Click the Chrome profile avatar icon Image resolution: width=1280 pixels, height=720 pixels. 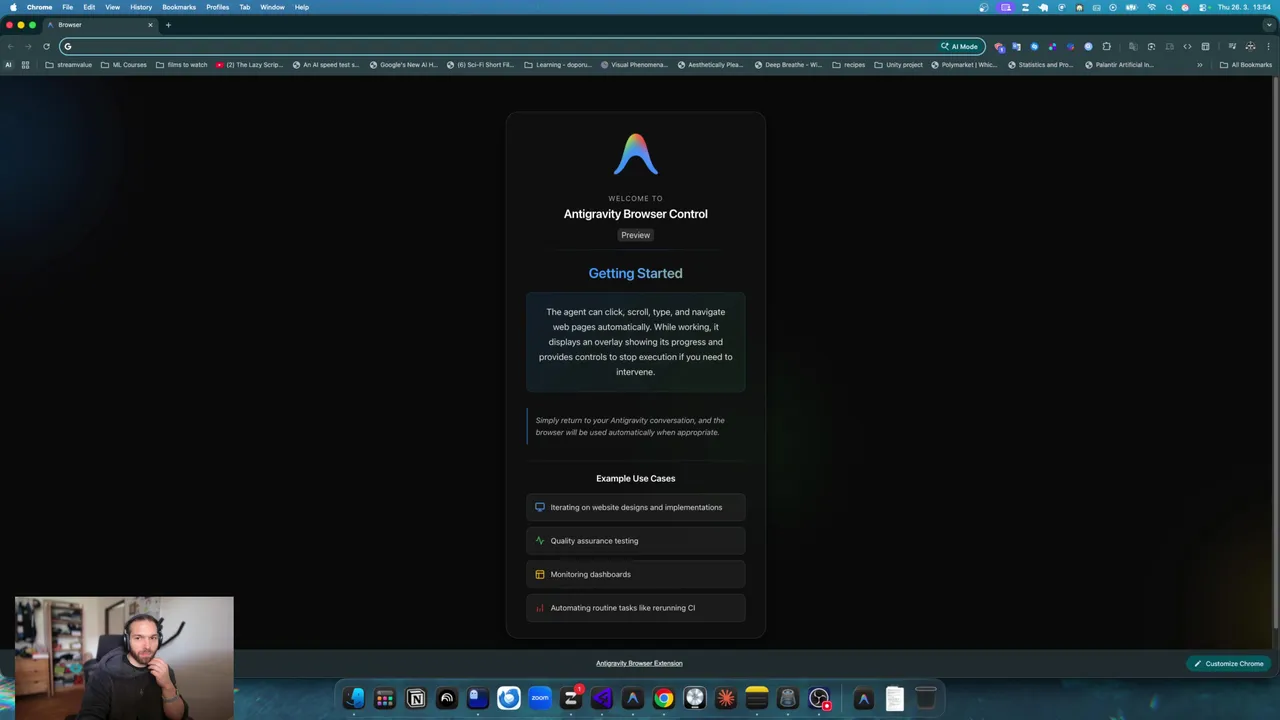1250,46
